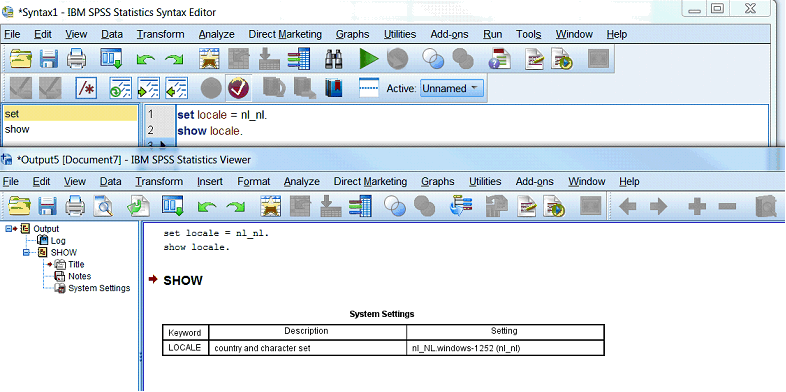Click the dark red checkmark icon in Syntax Editor

(x=239, y=89)
